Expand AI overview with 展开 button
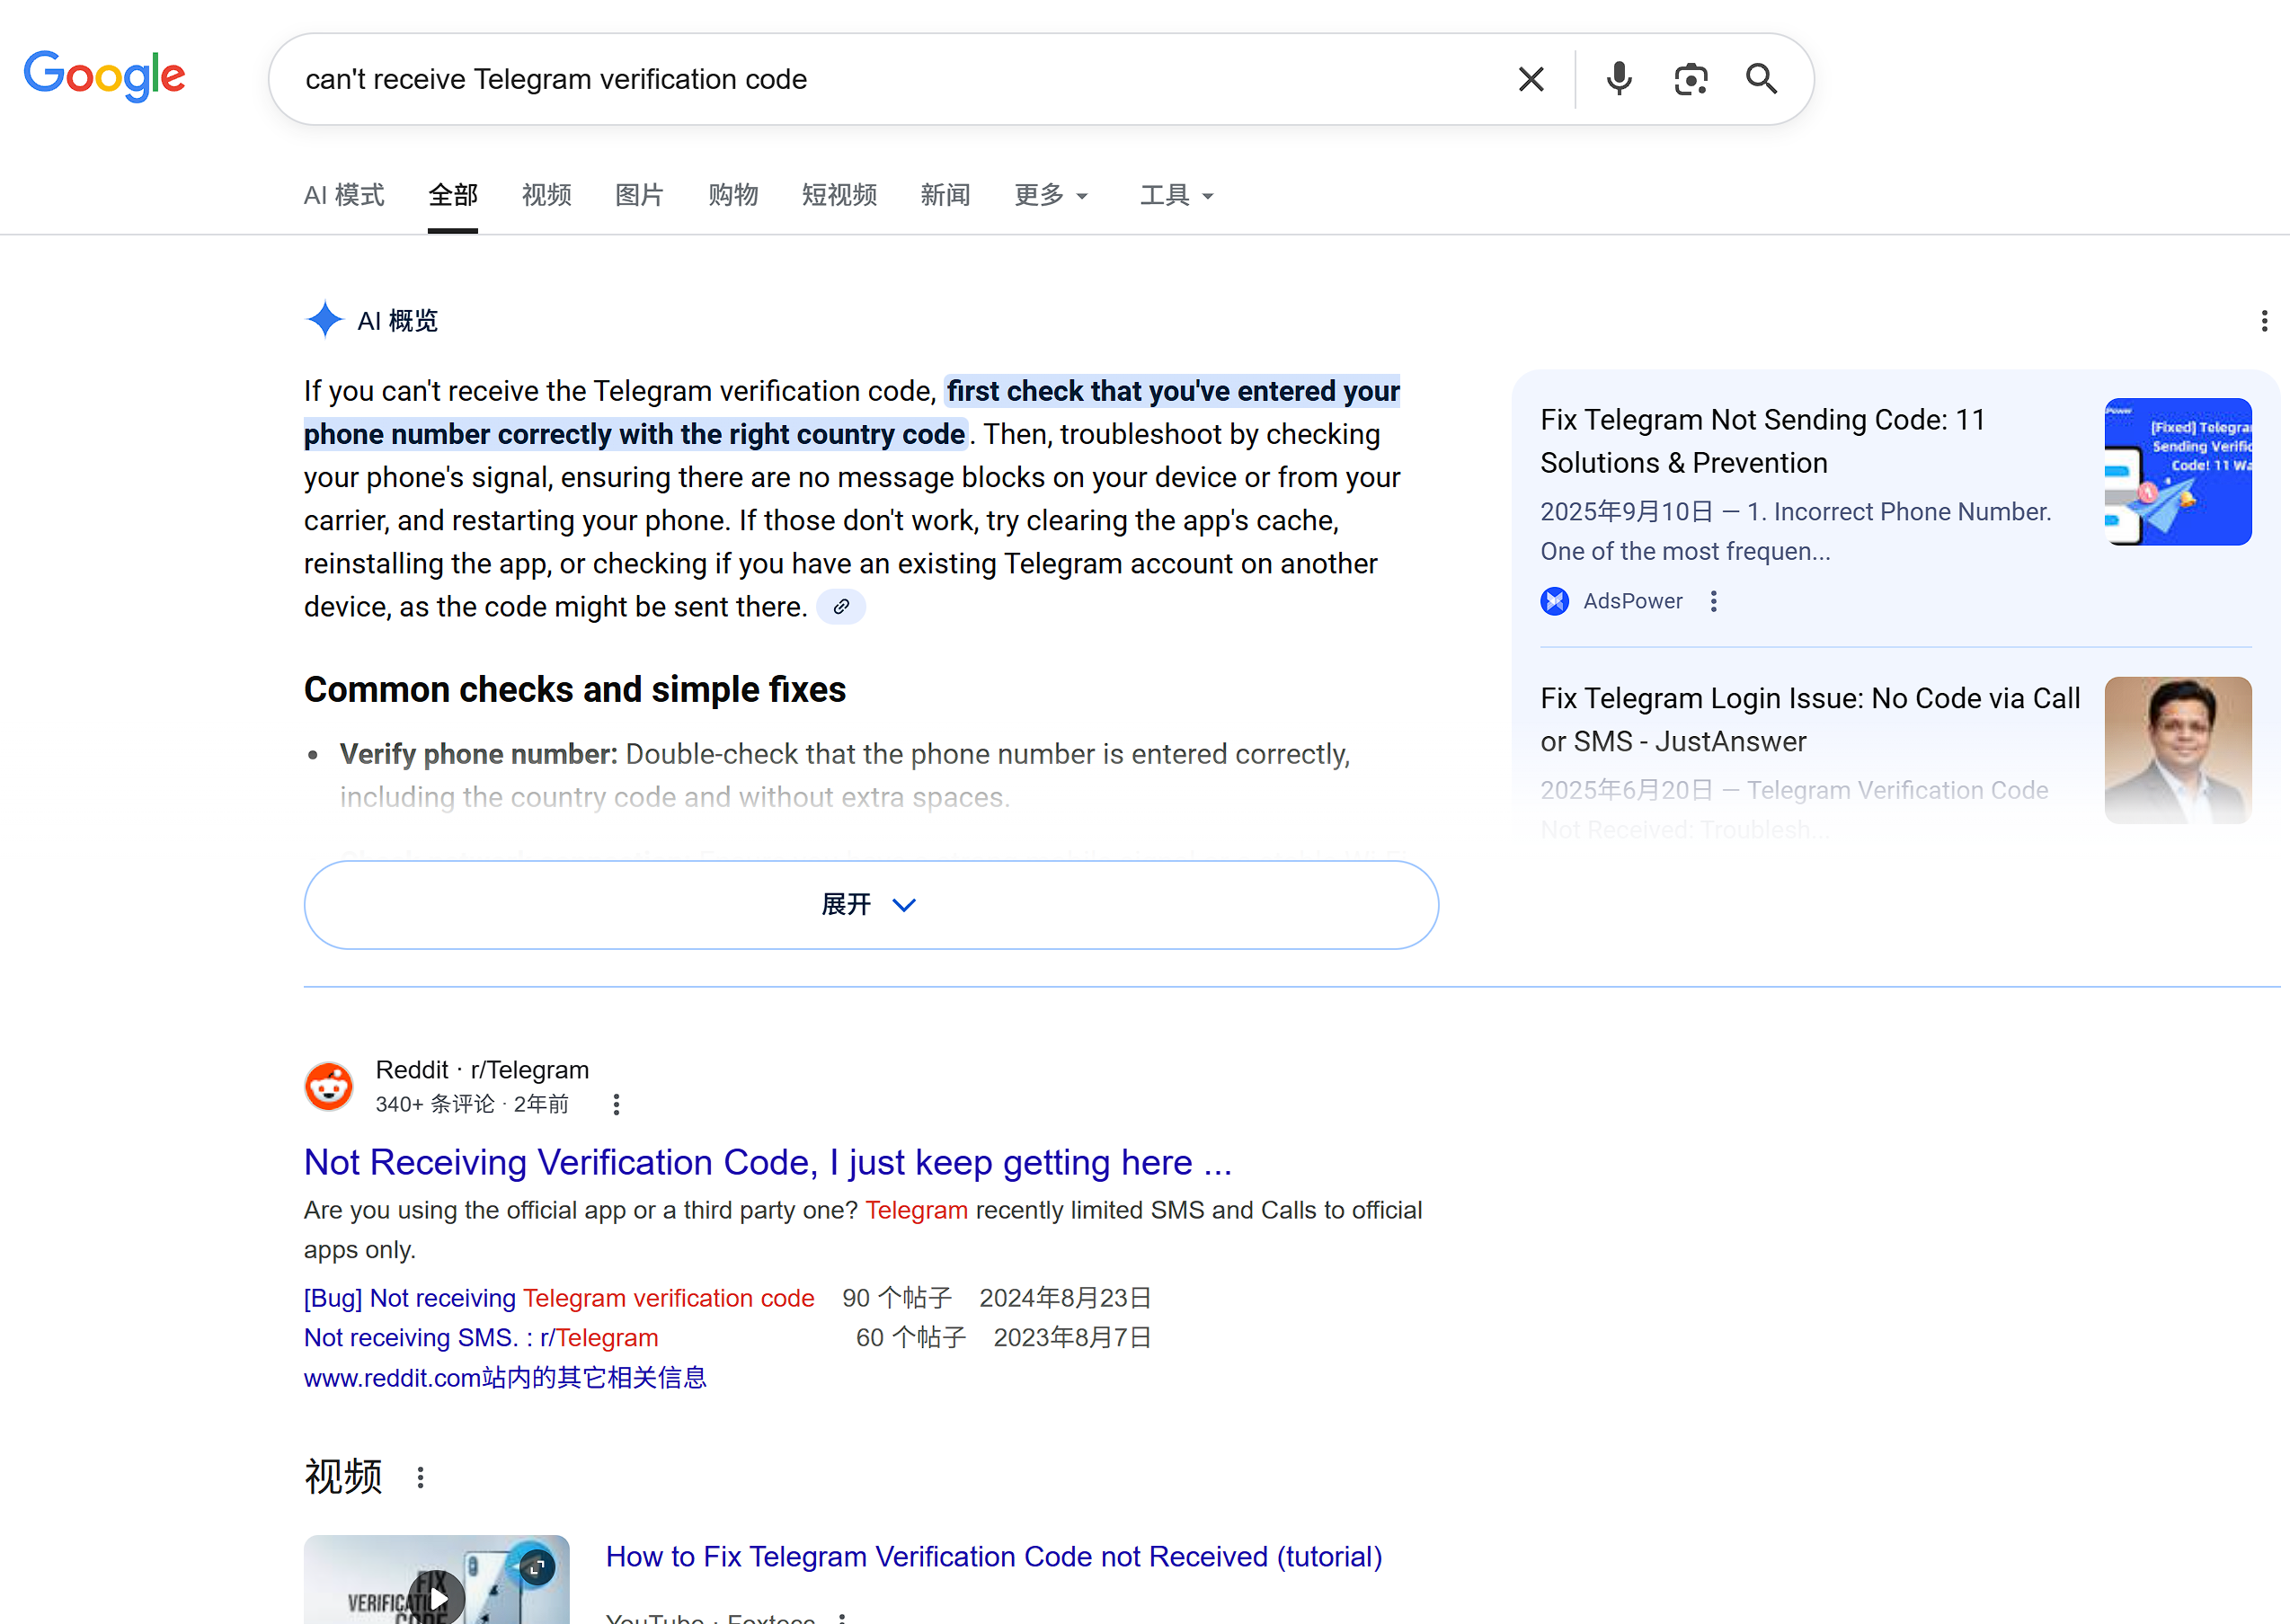Viewport: 2290px width, 1624px height. 870,905
